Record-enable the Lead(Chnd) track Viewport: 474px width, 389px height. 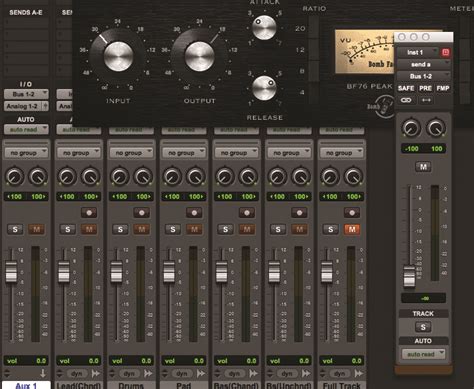click(89, 213)
